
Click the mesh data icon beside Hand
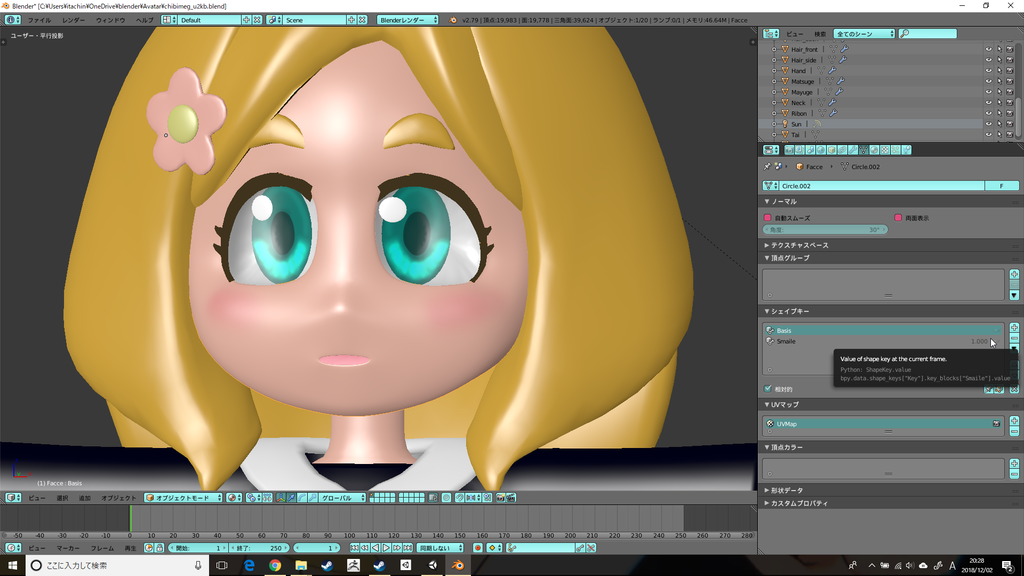(x=822, y=71)
